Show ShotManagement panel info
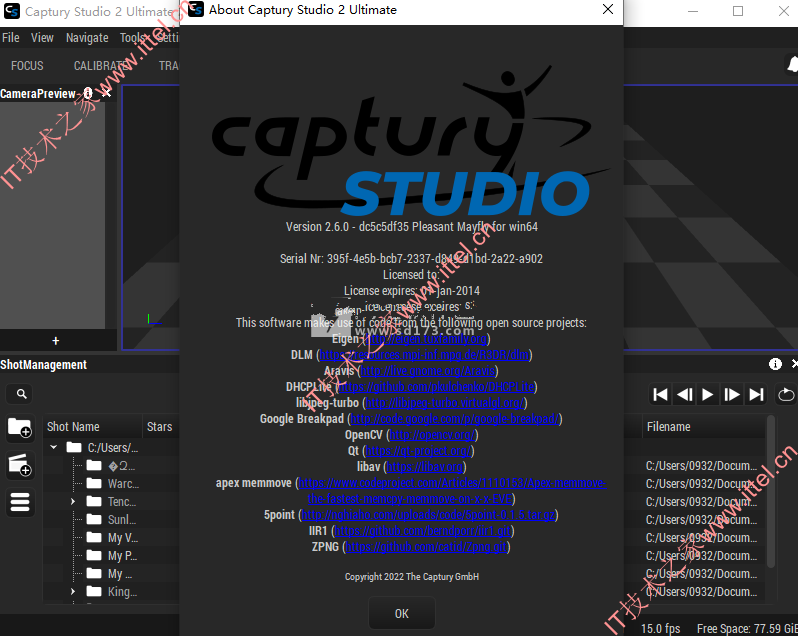Screen dimensions: 798x636 (x=775, y=364)
